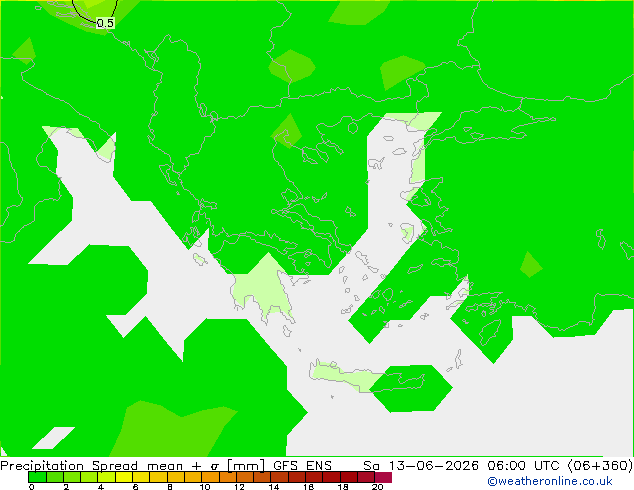Viewport: 634px width, 490px height.
Task: Click the legend scale label "14"
Action: point(274,487)
